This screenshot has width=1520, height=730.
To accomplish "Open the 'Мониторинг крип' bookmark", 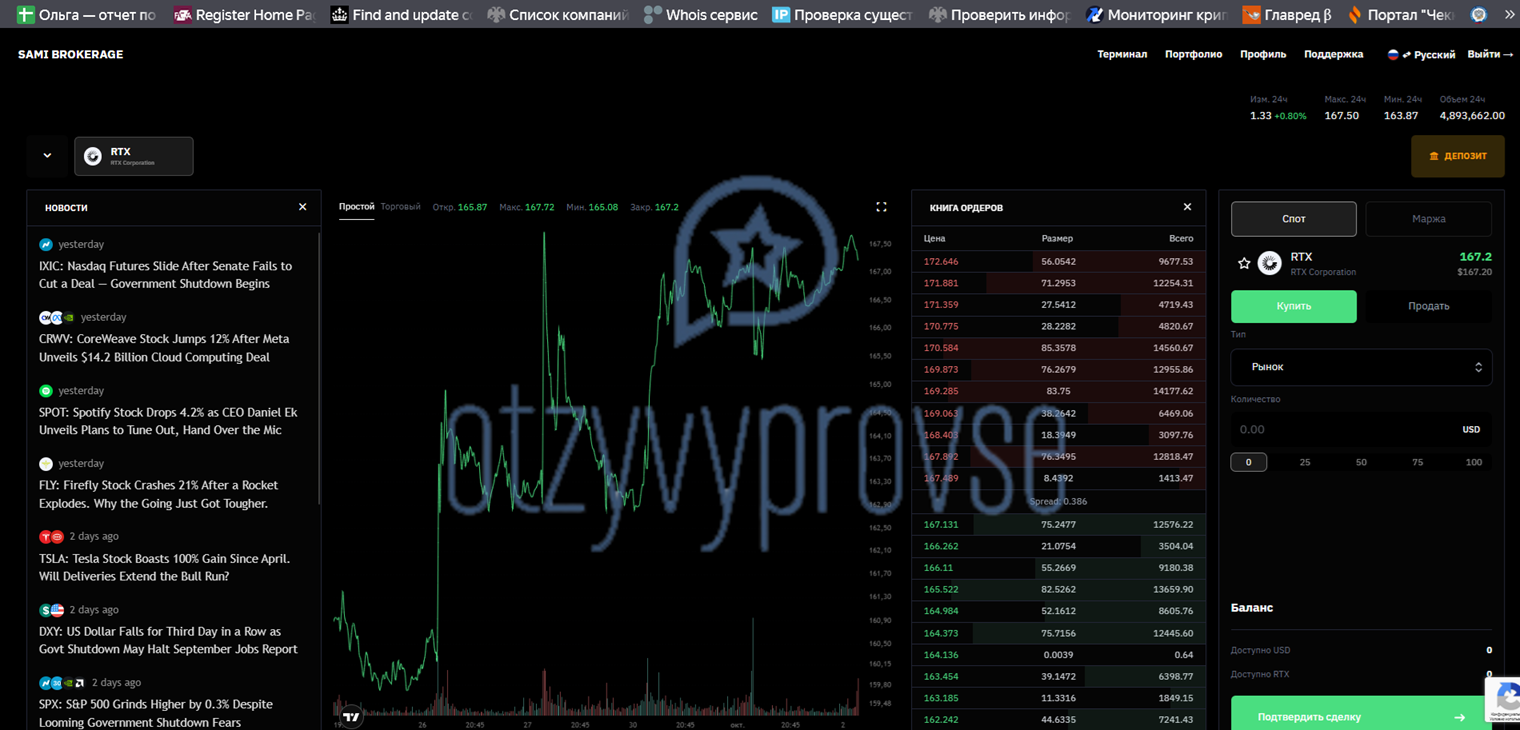I will tap(1157, 15).
